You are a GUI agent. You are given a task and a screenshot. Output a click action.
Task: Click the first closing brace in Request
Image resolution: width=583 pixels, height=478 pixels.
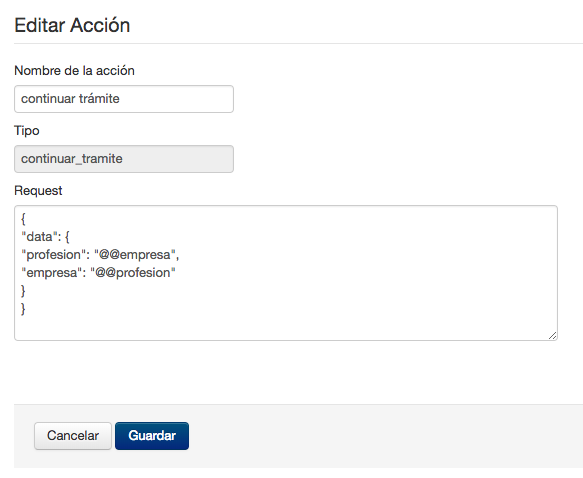[x=23, y=291]
